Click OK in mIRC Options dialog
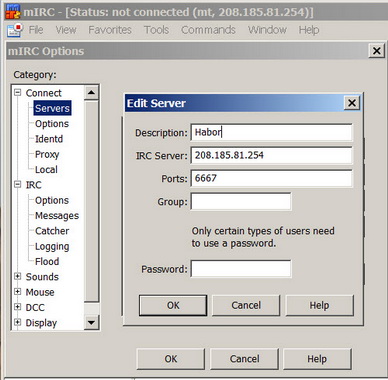This screenshot has height=380, width=388. (x=171, y=359)
